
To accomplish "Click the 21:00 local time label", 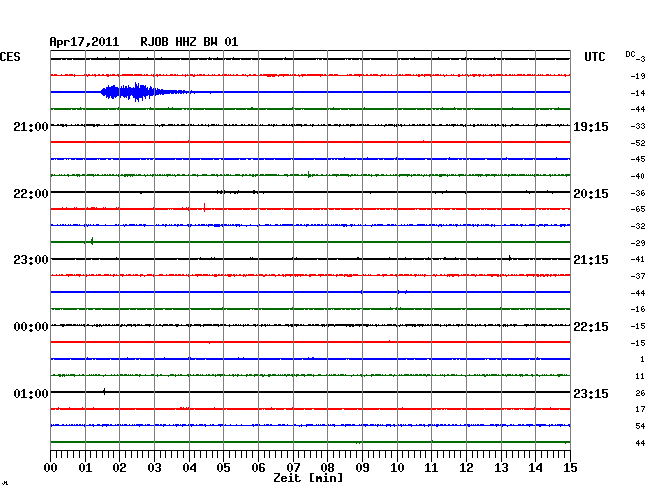I will tap(31, 126).
